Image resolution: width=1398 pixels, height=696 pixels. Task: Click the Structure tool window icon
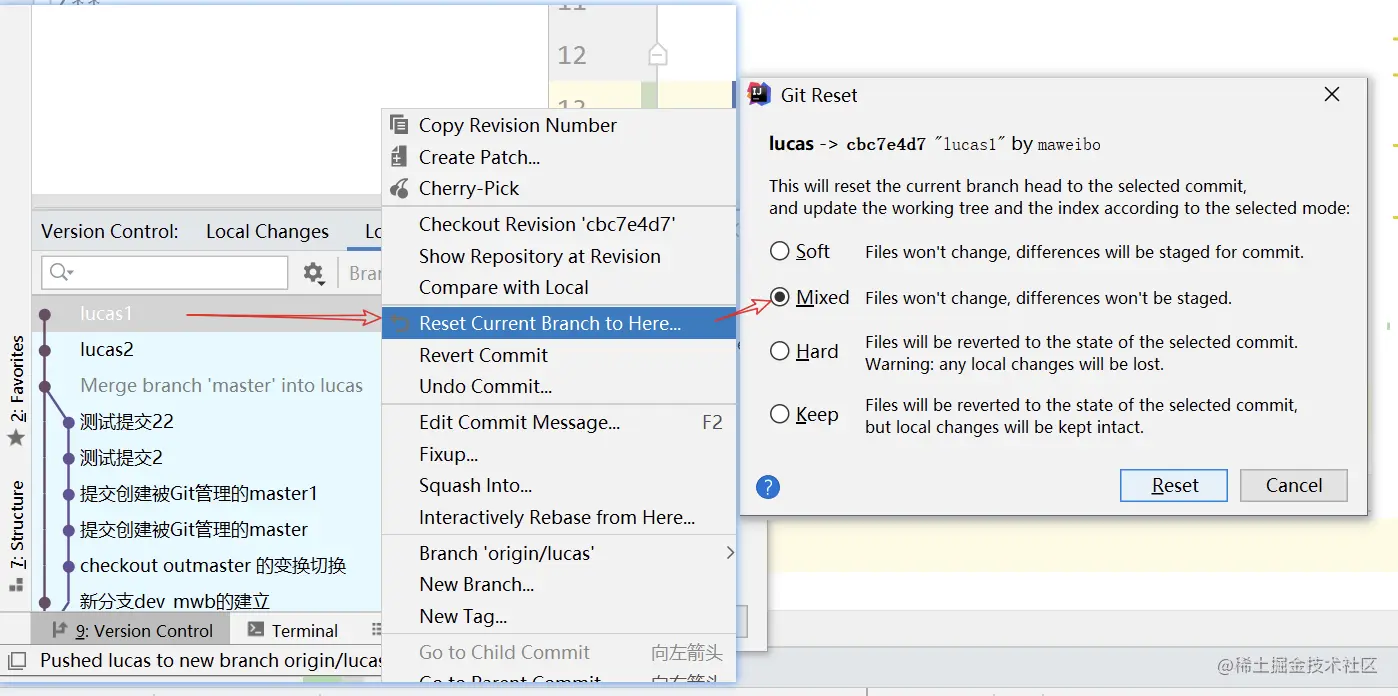16,583
